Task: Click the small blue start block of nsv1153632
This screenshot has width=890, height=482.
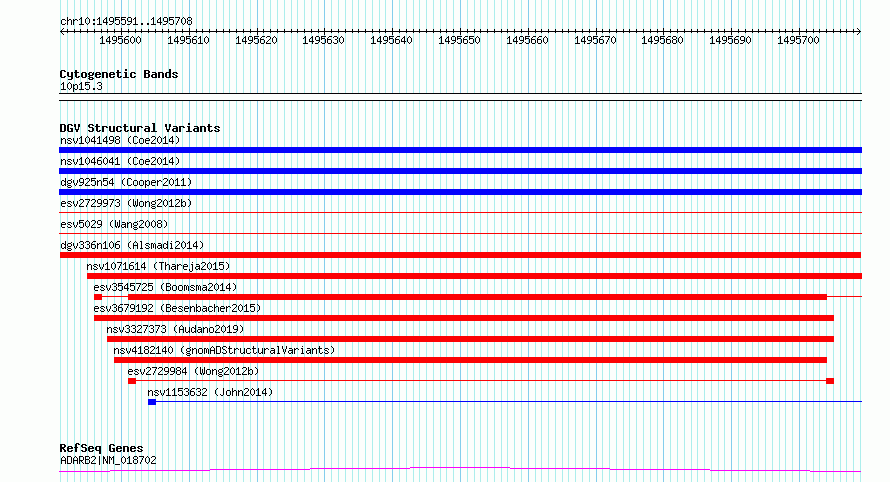Action: click(x=152, y=402)
